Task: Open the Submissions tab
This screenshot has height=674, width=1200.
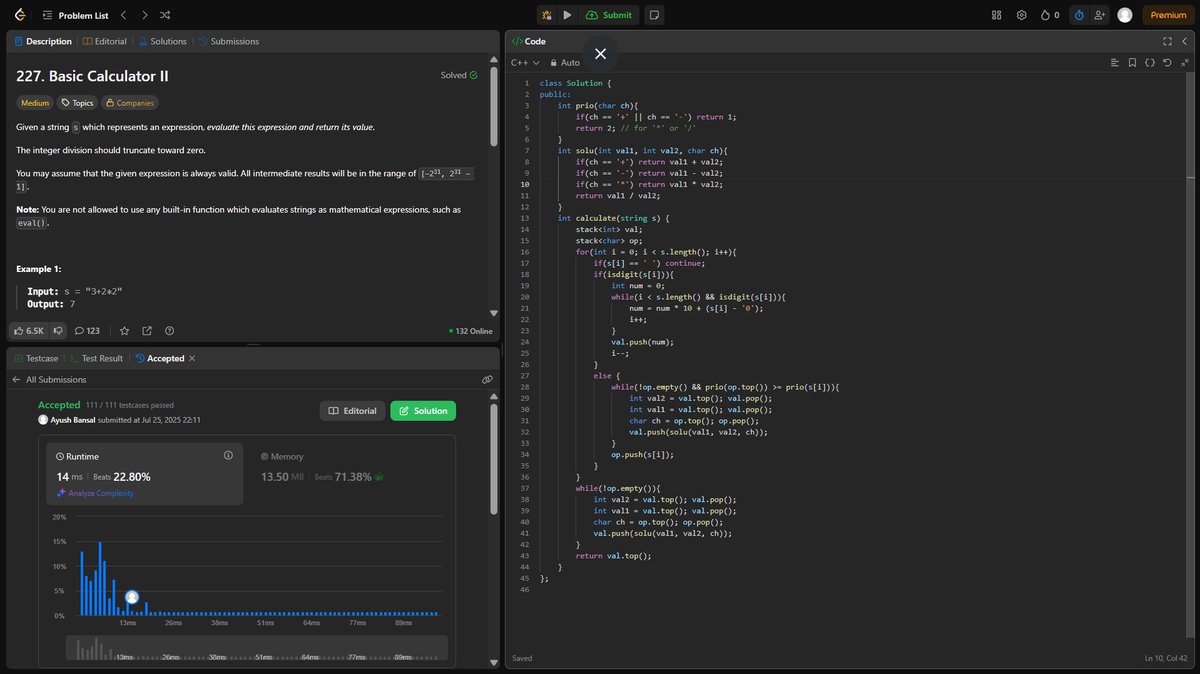Action: [229, 41]
